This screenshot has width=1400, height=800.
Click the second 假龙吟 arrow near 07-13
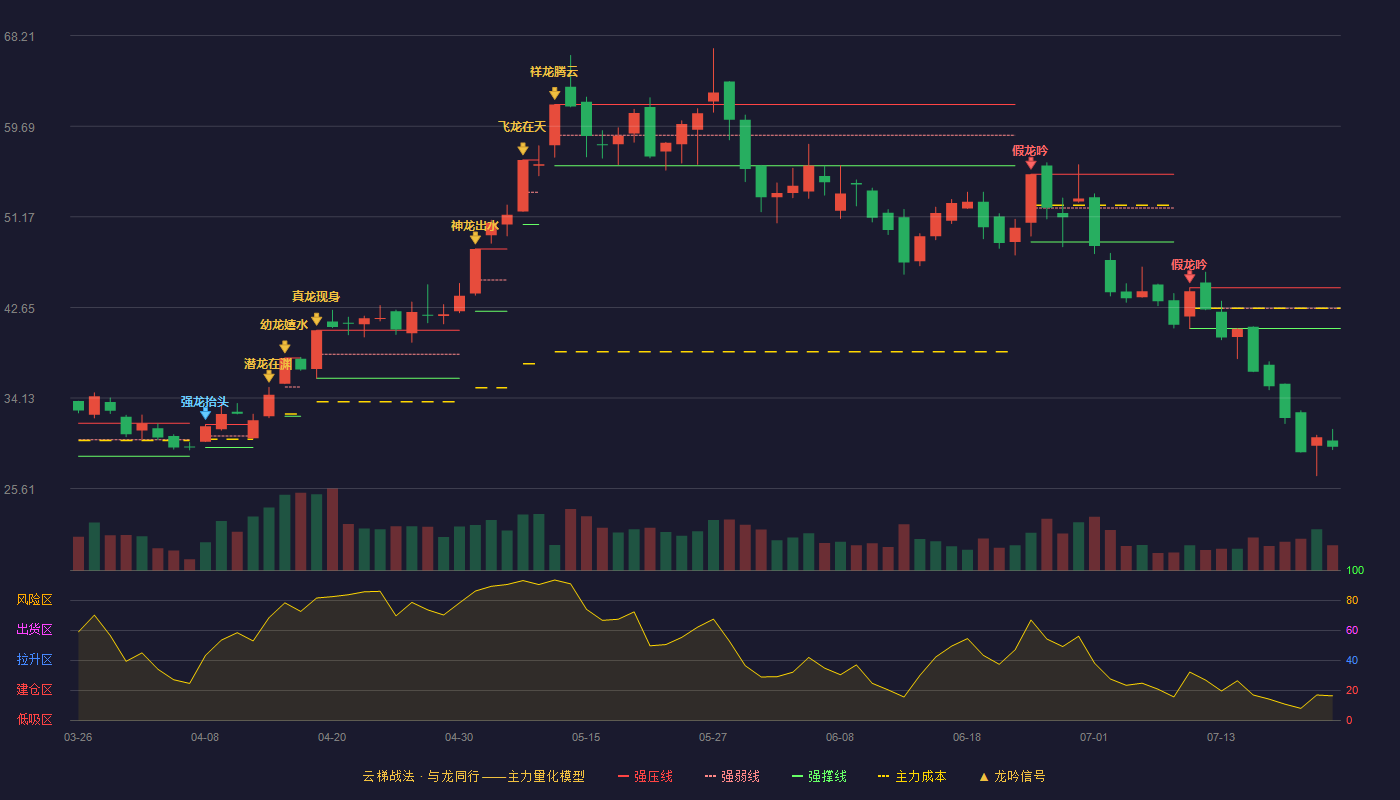click(x=1190, y=276)
